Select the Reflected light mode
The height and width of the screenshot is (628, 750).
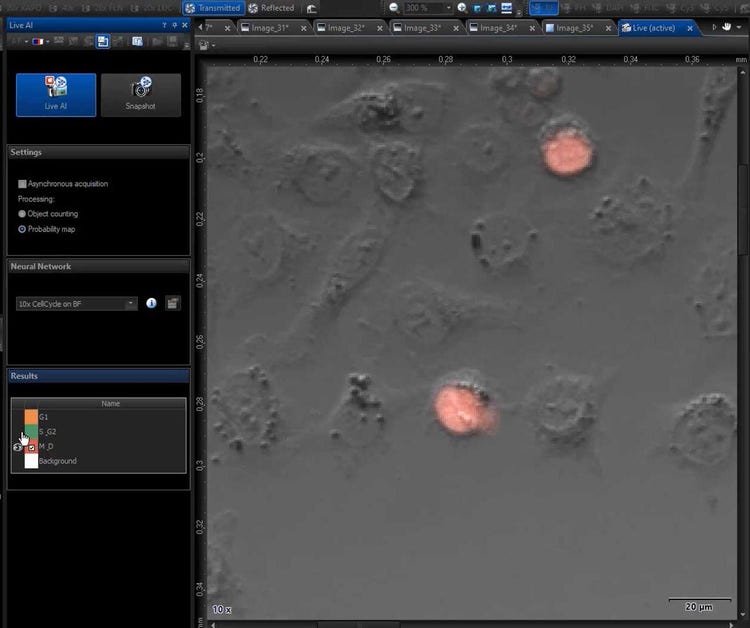(271, 8)
